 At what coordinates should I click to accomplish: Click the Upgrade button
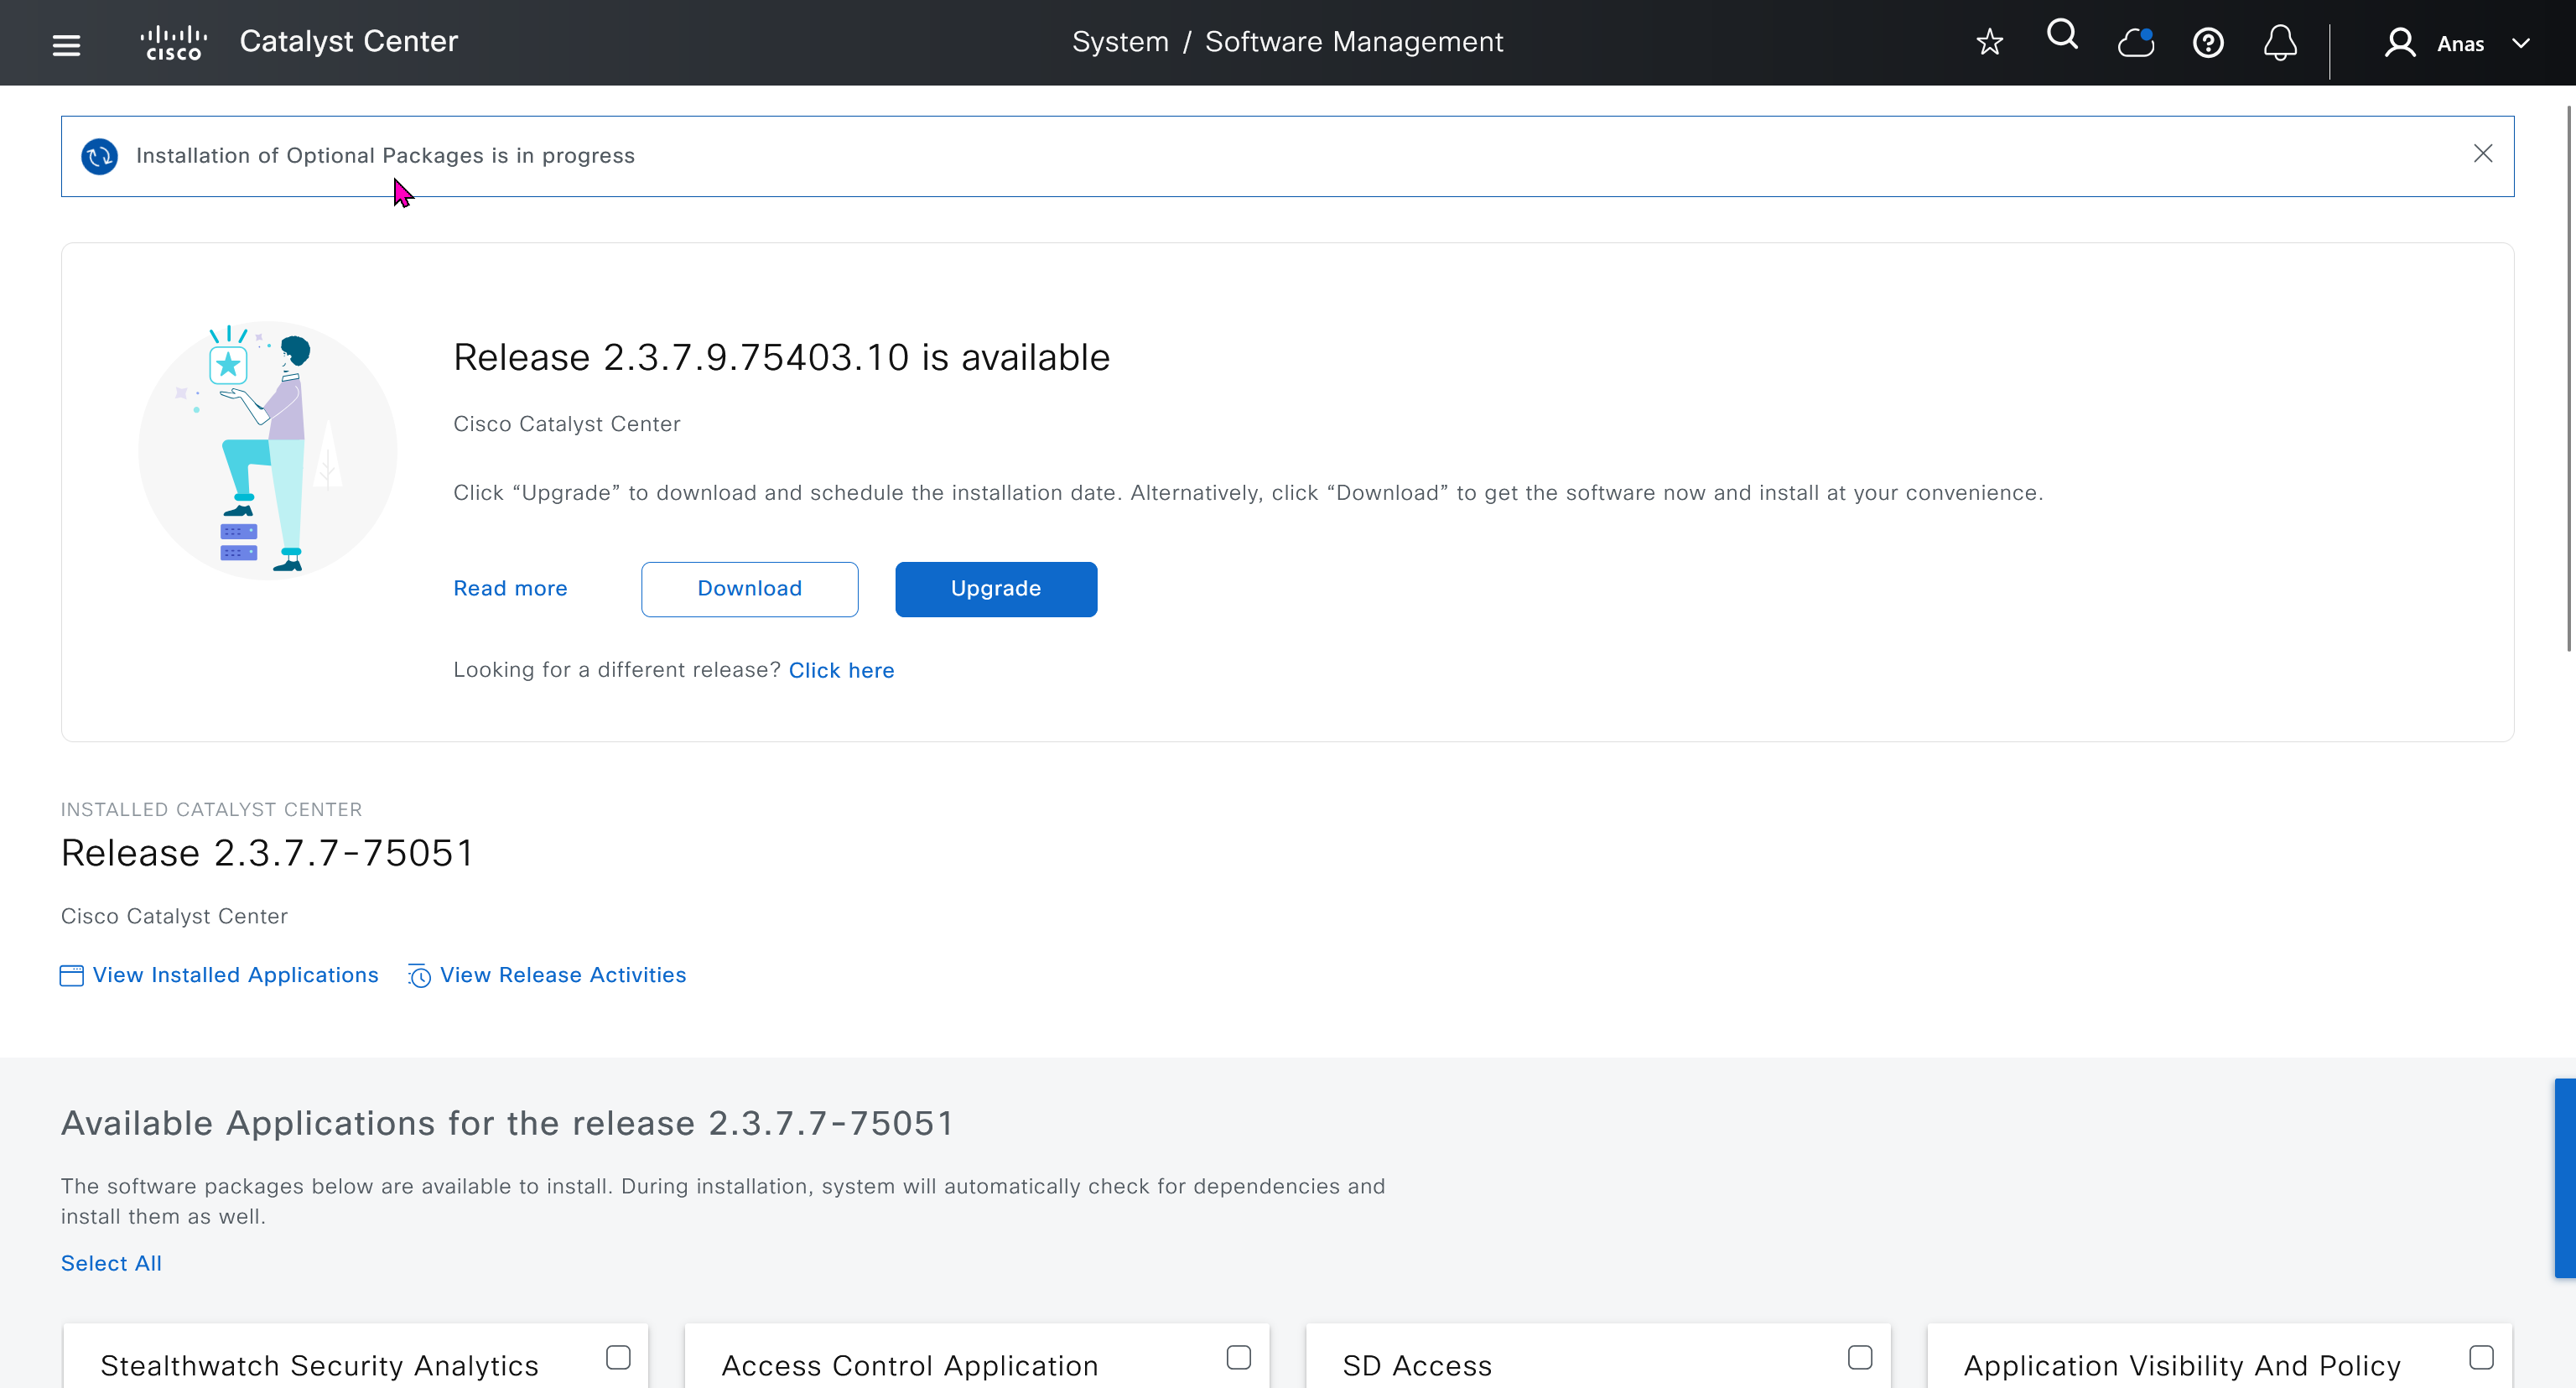(995, 589)
